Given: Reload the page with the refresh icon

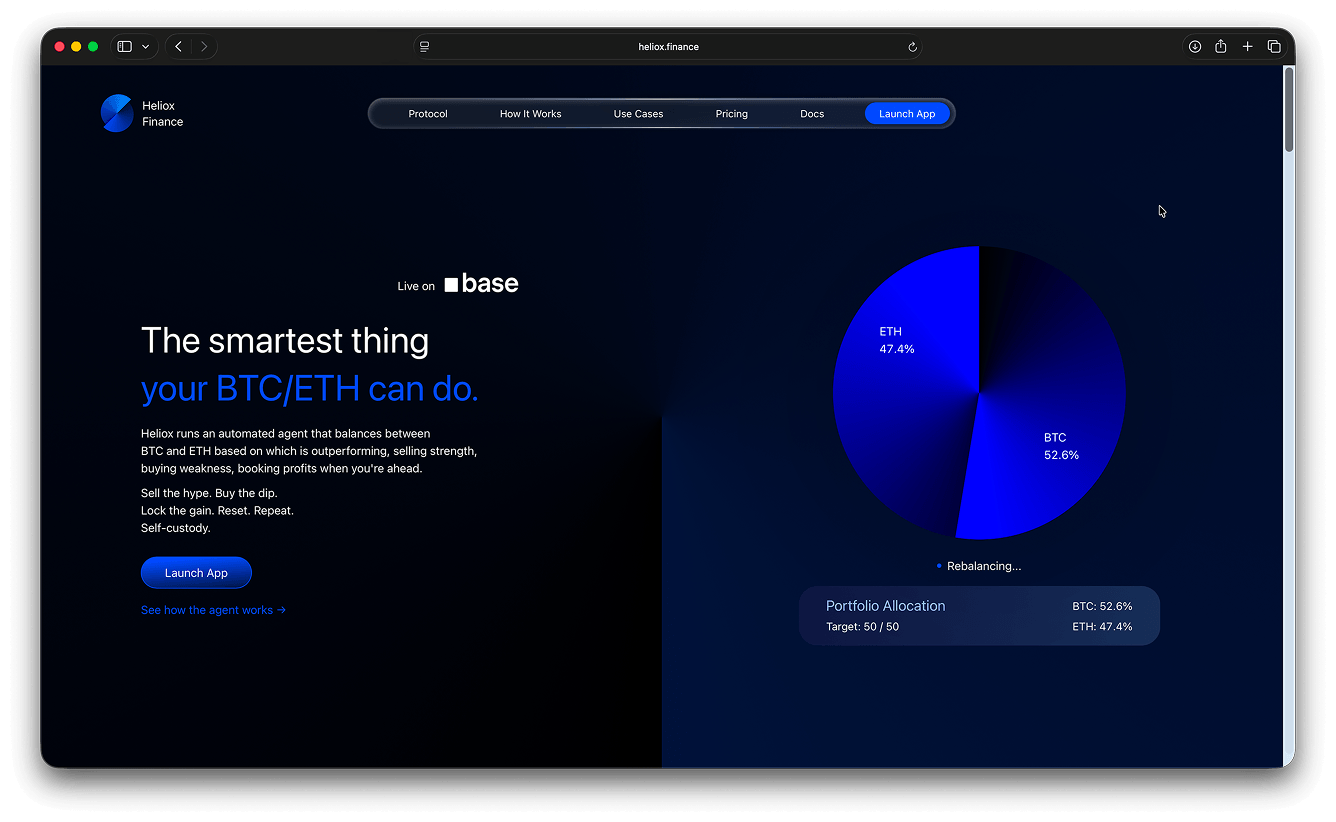Looking at the screenshot, I should (912, 47).
